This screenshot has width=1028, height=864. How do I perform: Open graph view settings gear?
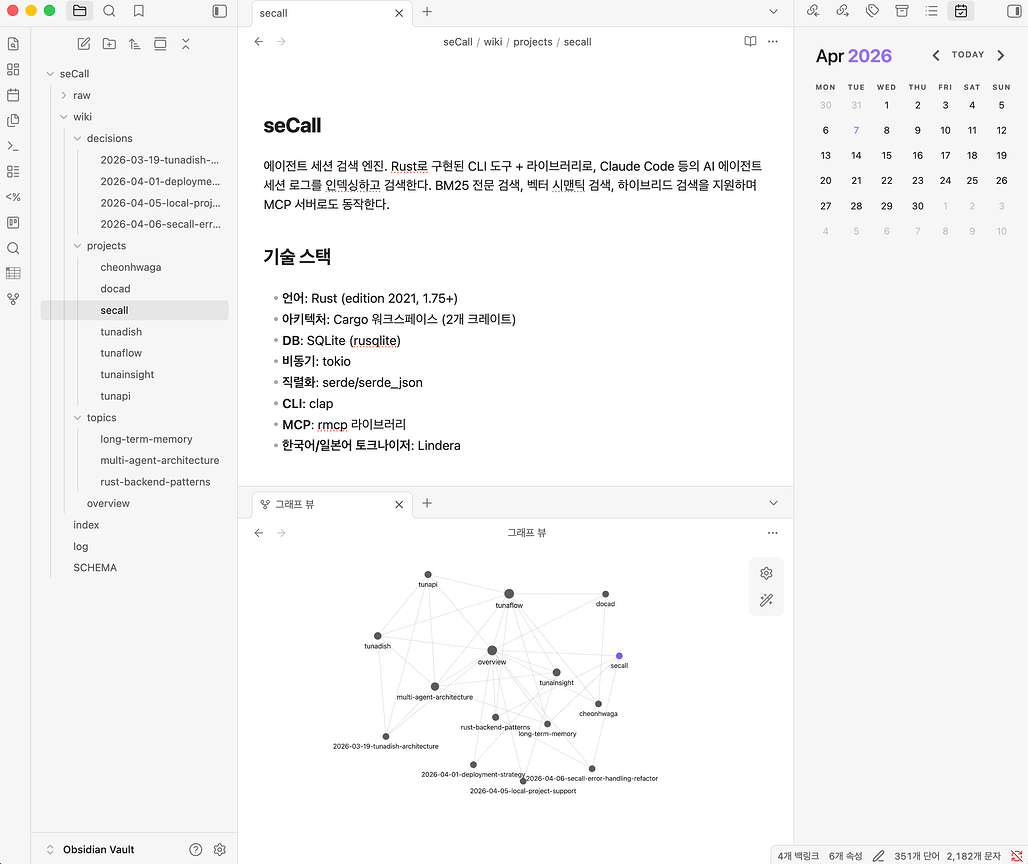(x=766, y=574)
